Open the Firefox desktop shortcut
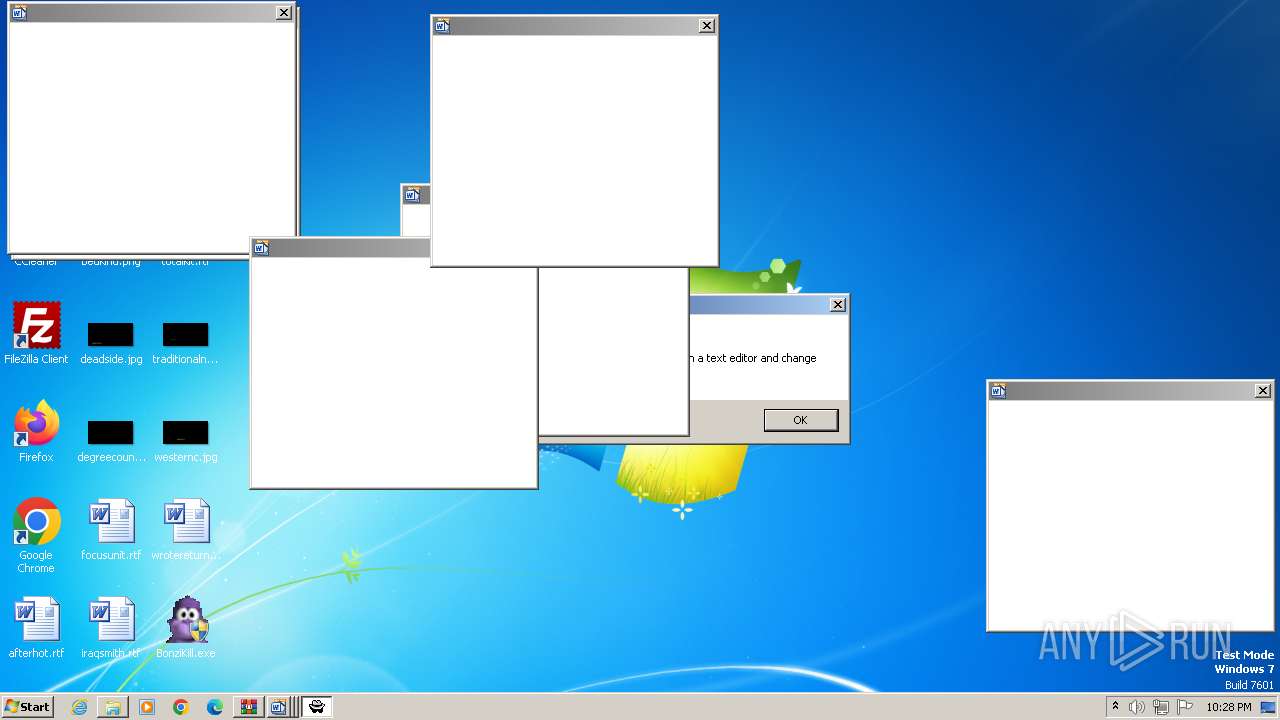The image size is (1280, 720). point(36,432)
